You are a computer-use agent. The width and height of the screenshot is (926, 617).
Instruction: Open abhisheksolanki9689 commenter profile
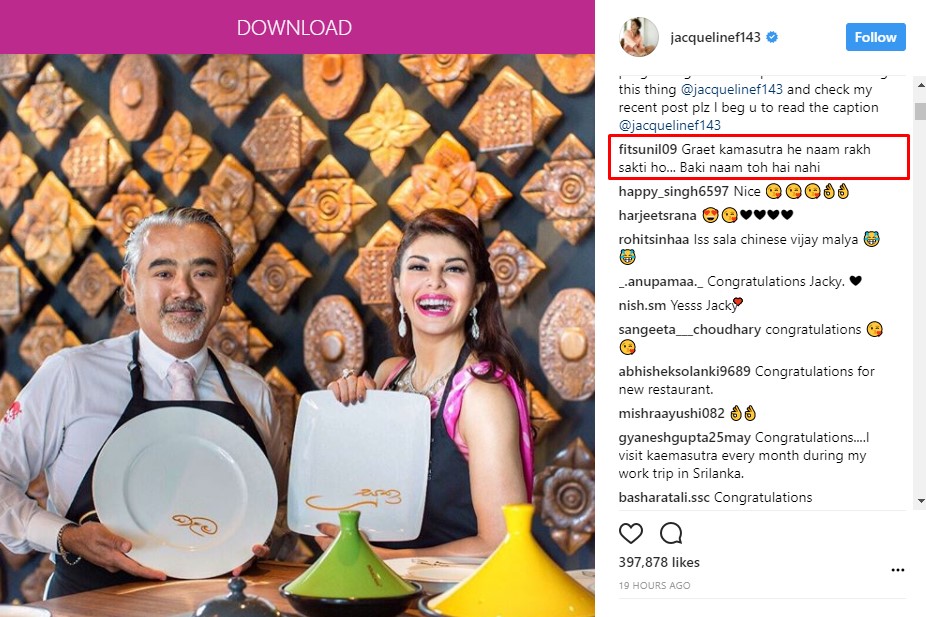coord(684,371)
